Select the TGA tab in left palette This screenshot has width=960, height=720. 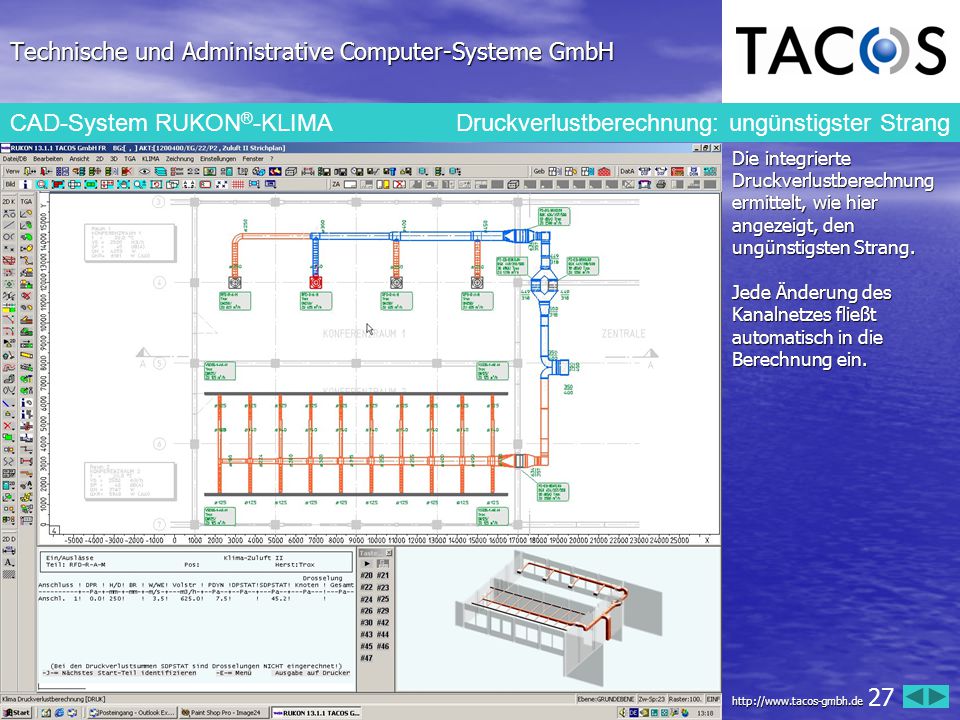pos(26,201)
